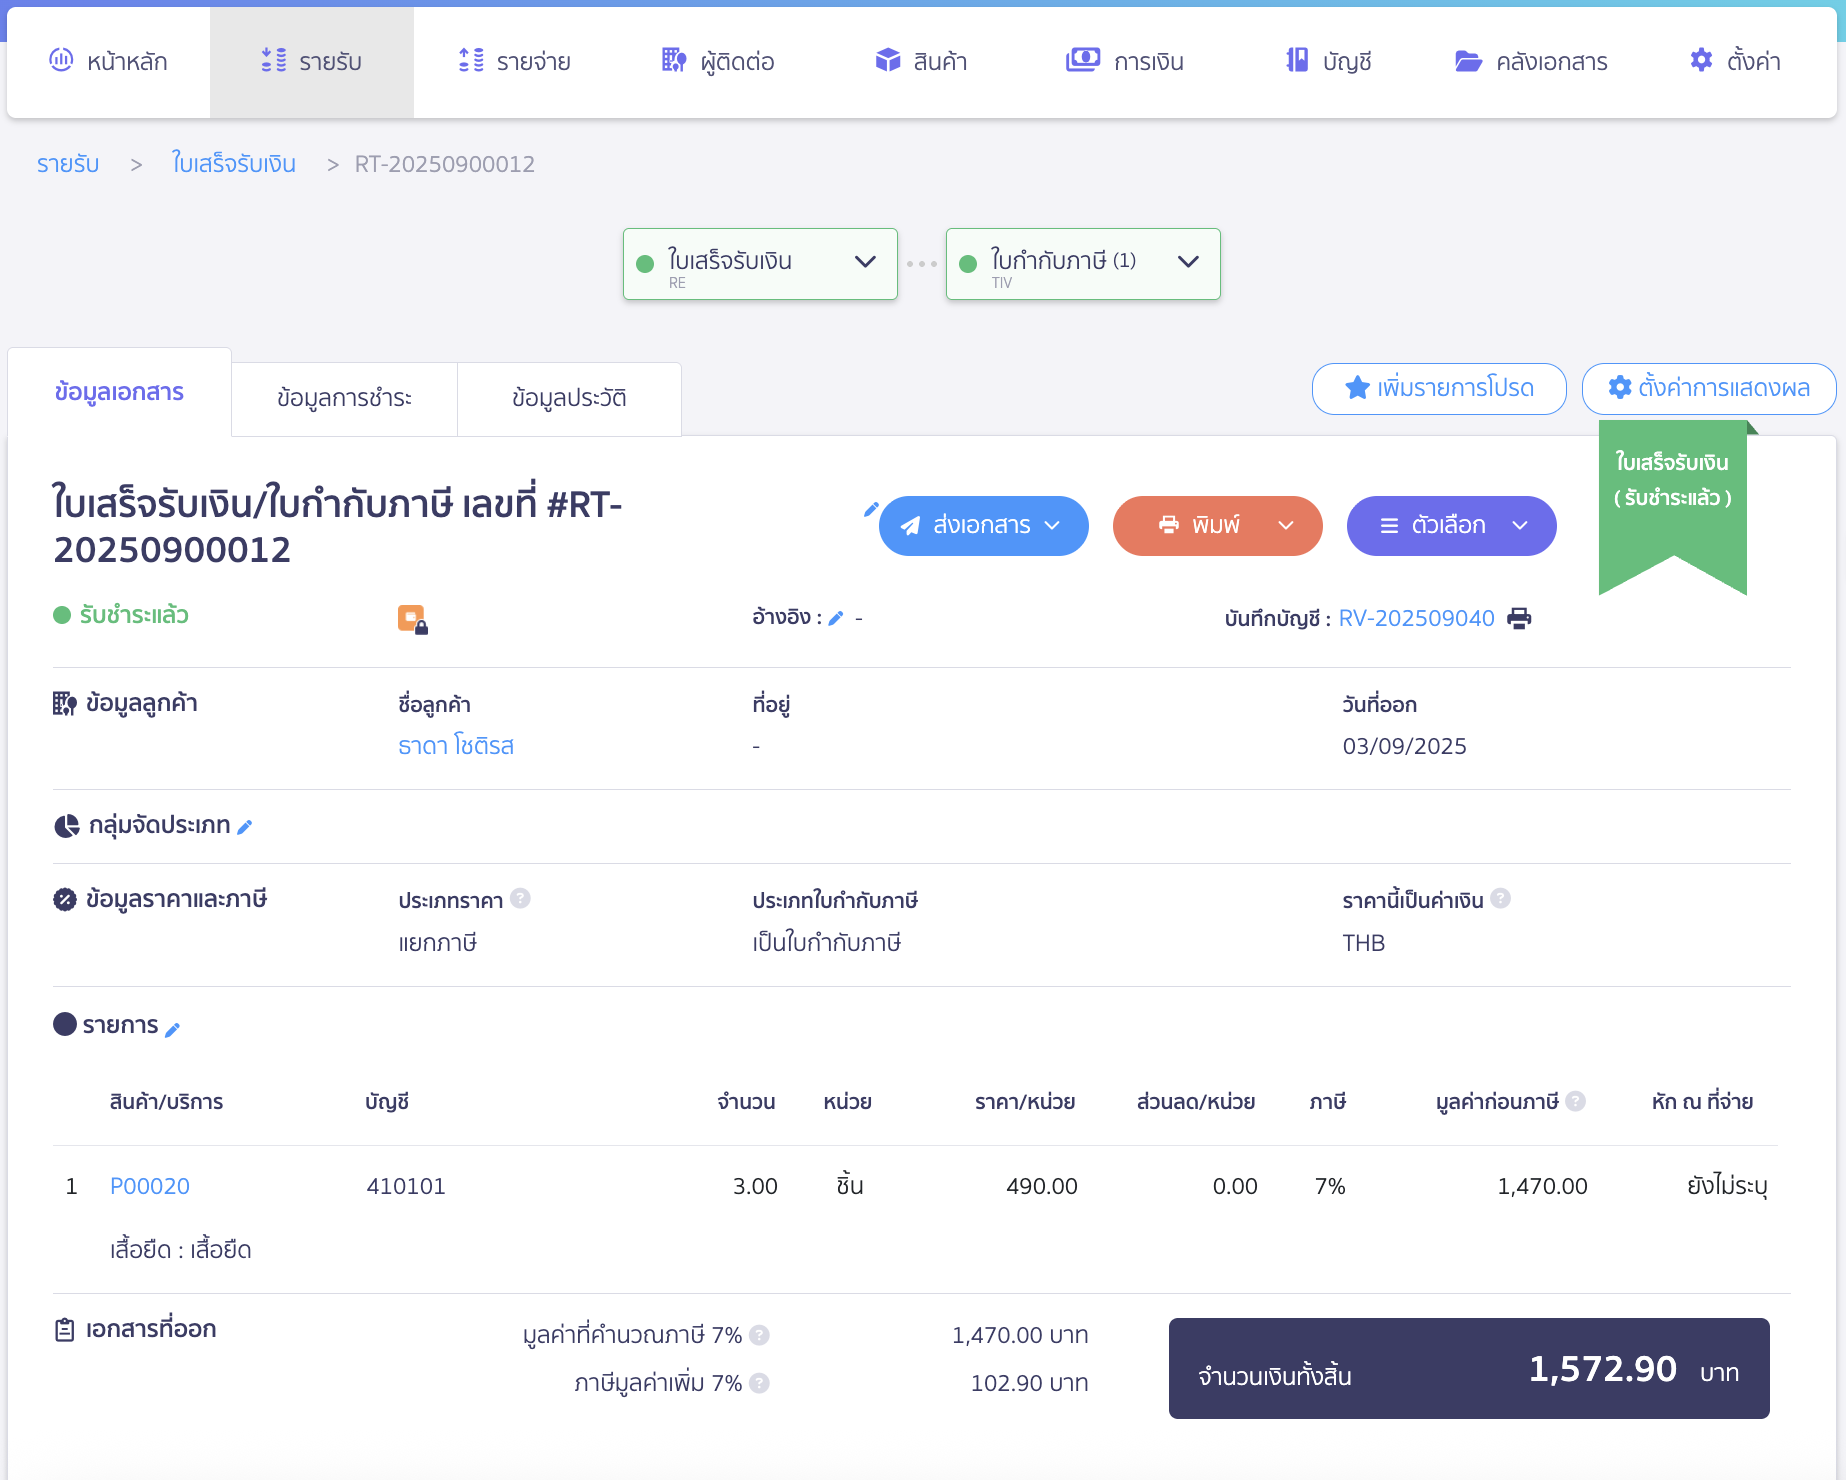Click the รายรับ sort-down icon
This screenshot has width=1846, height=1480.
pyautogui.click(x=273, y=60)
